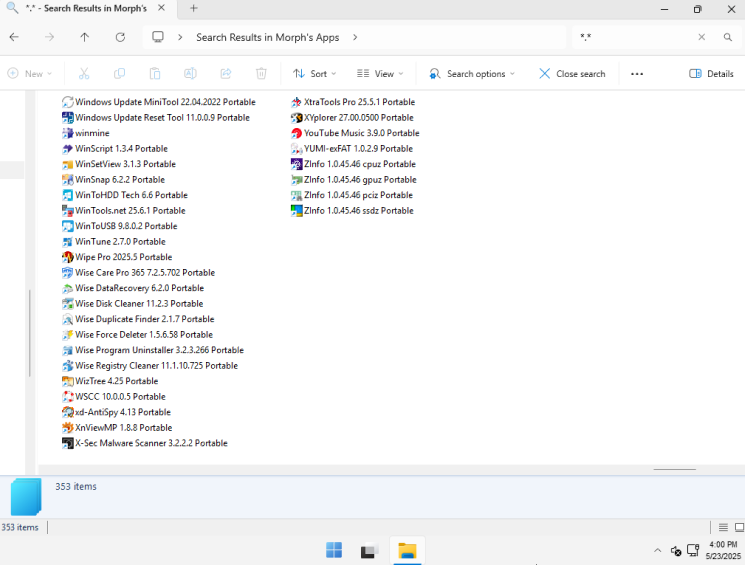The image size is (745, 565).
Task: Select the XYplorer 27.00.0500 icon
Action: (296, 117)
